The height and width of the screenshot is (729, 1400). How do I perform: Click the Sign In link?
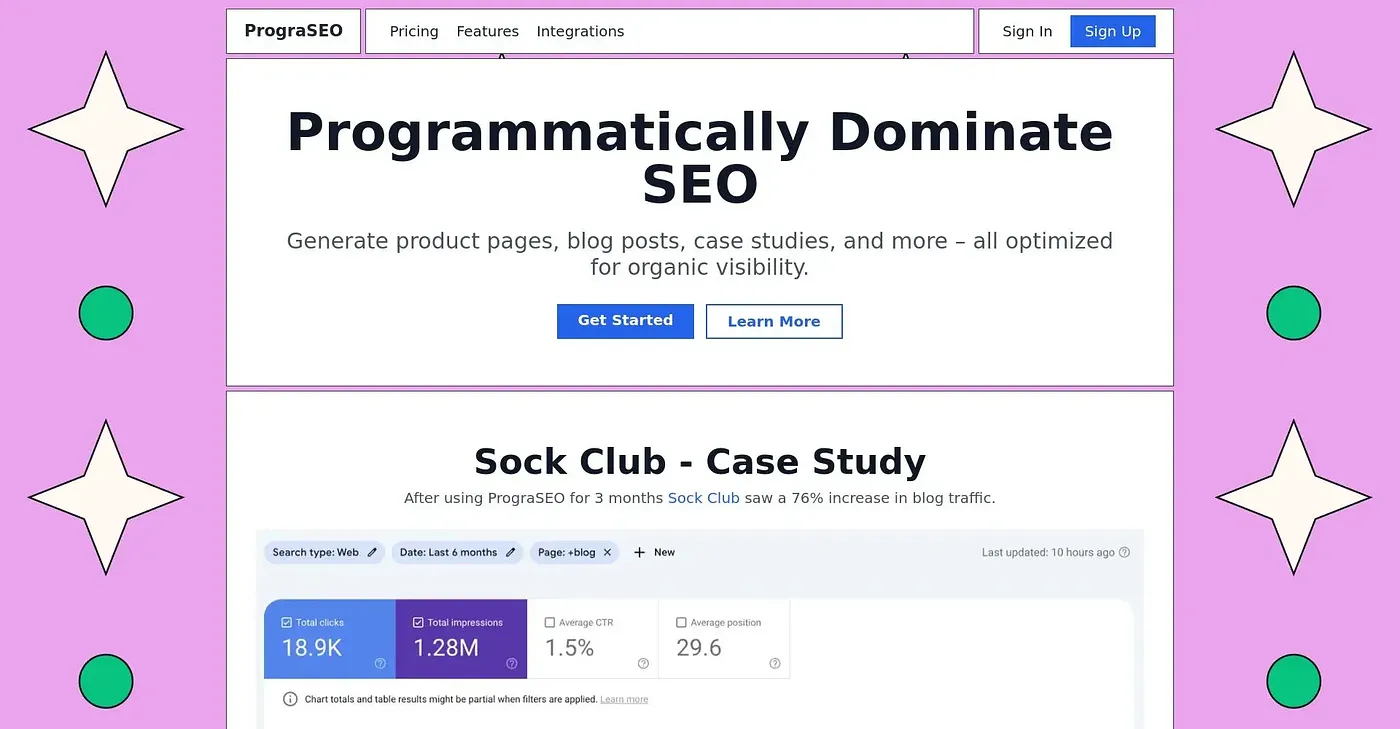click(1027, 31)
